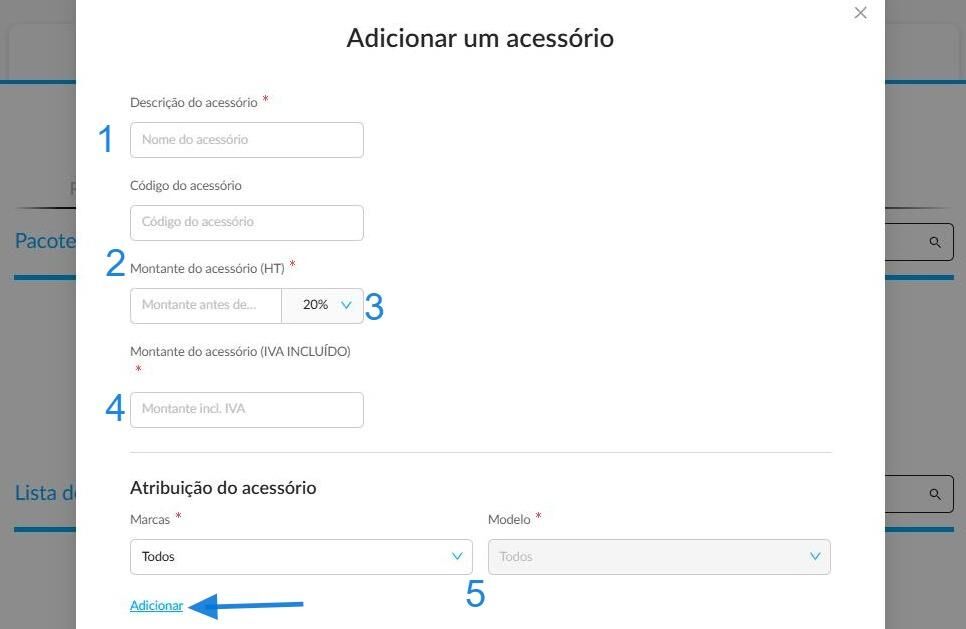This screenshot has width=966, height=629.
Task: Click the search icon beside Pacote
Action: pyautogui.click(x=935, y=242)
